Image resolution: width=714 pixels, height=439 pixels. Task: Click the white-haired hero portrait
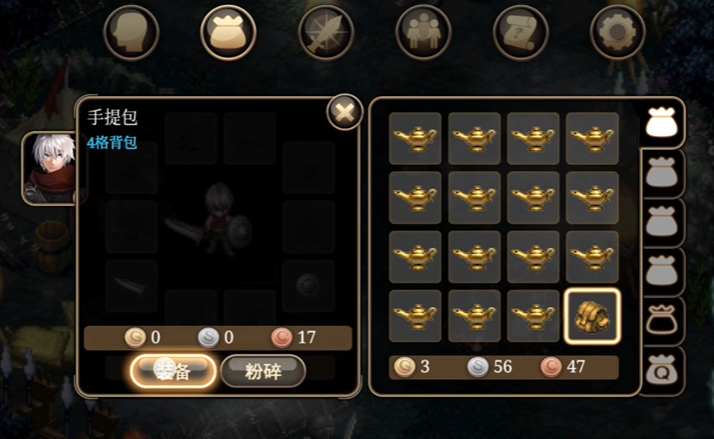pos(50,168)
